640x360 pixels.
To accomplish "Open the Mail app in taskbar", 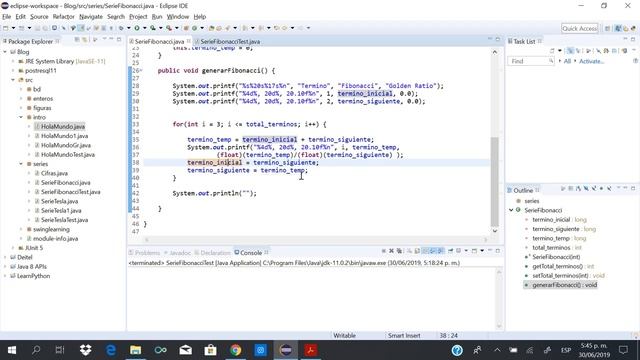I will click(186, 350).
